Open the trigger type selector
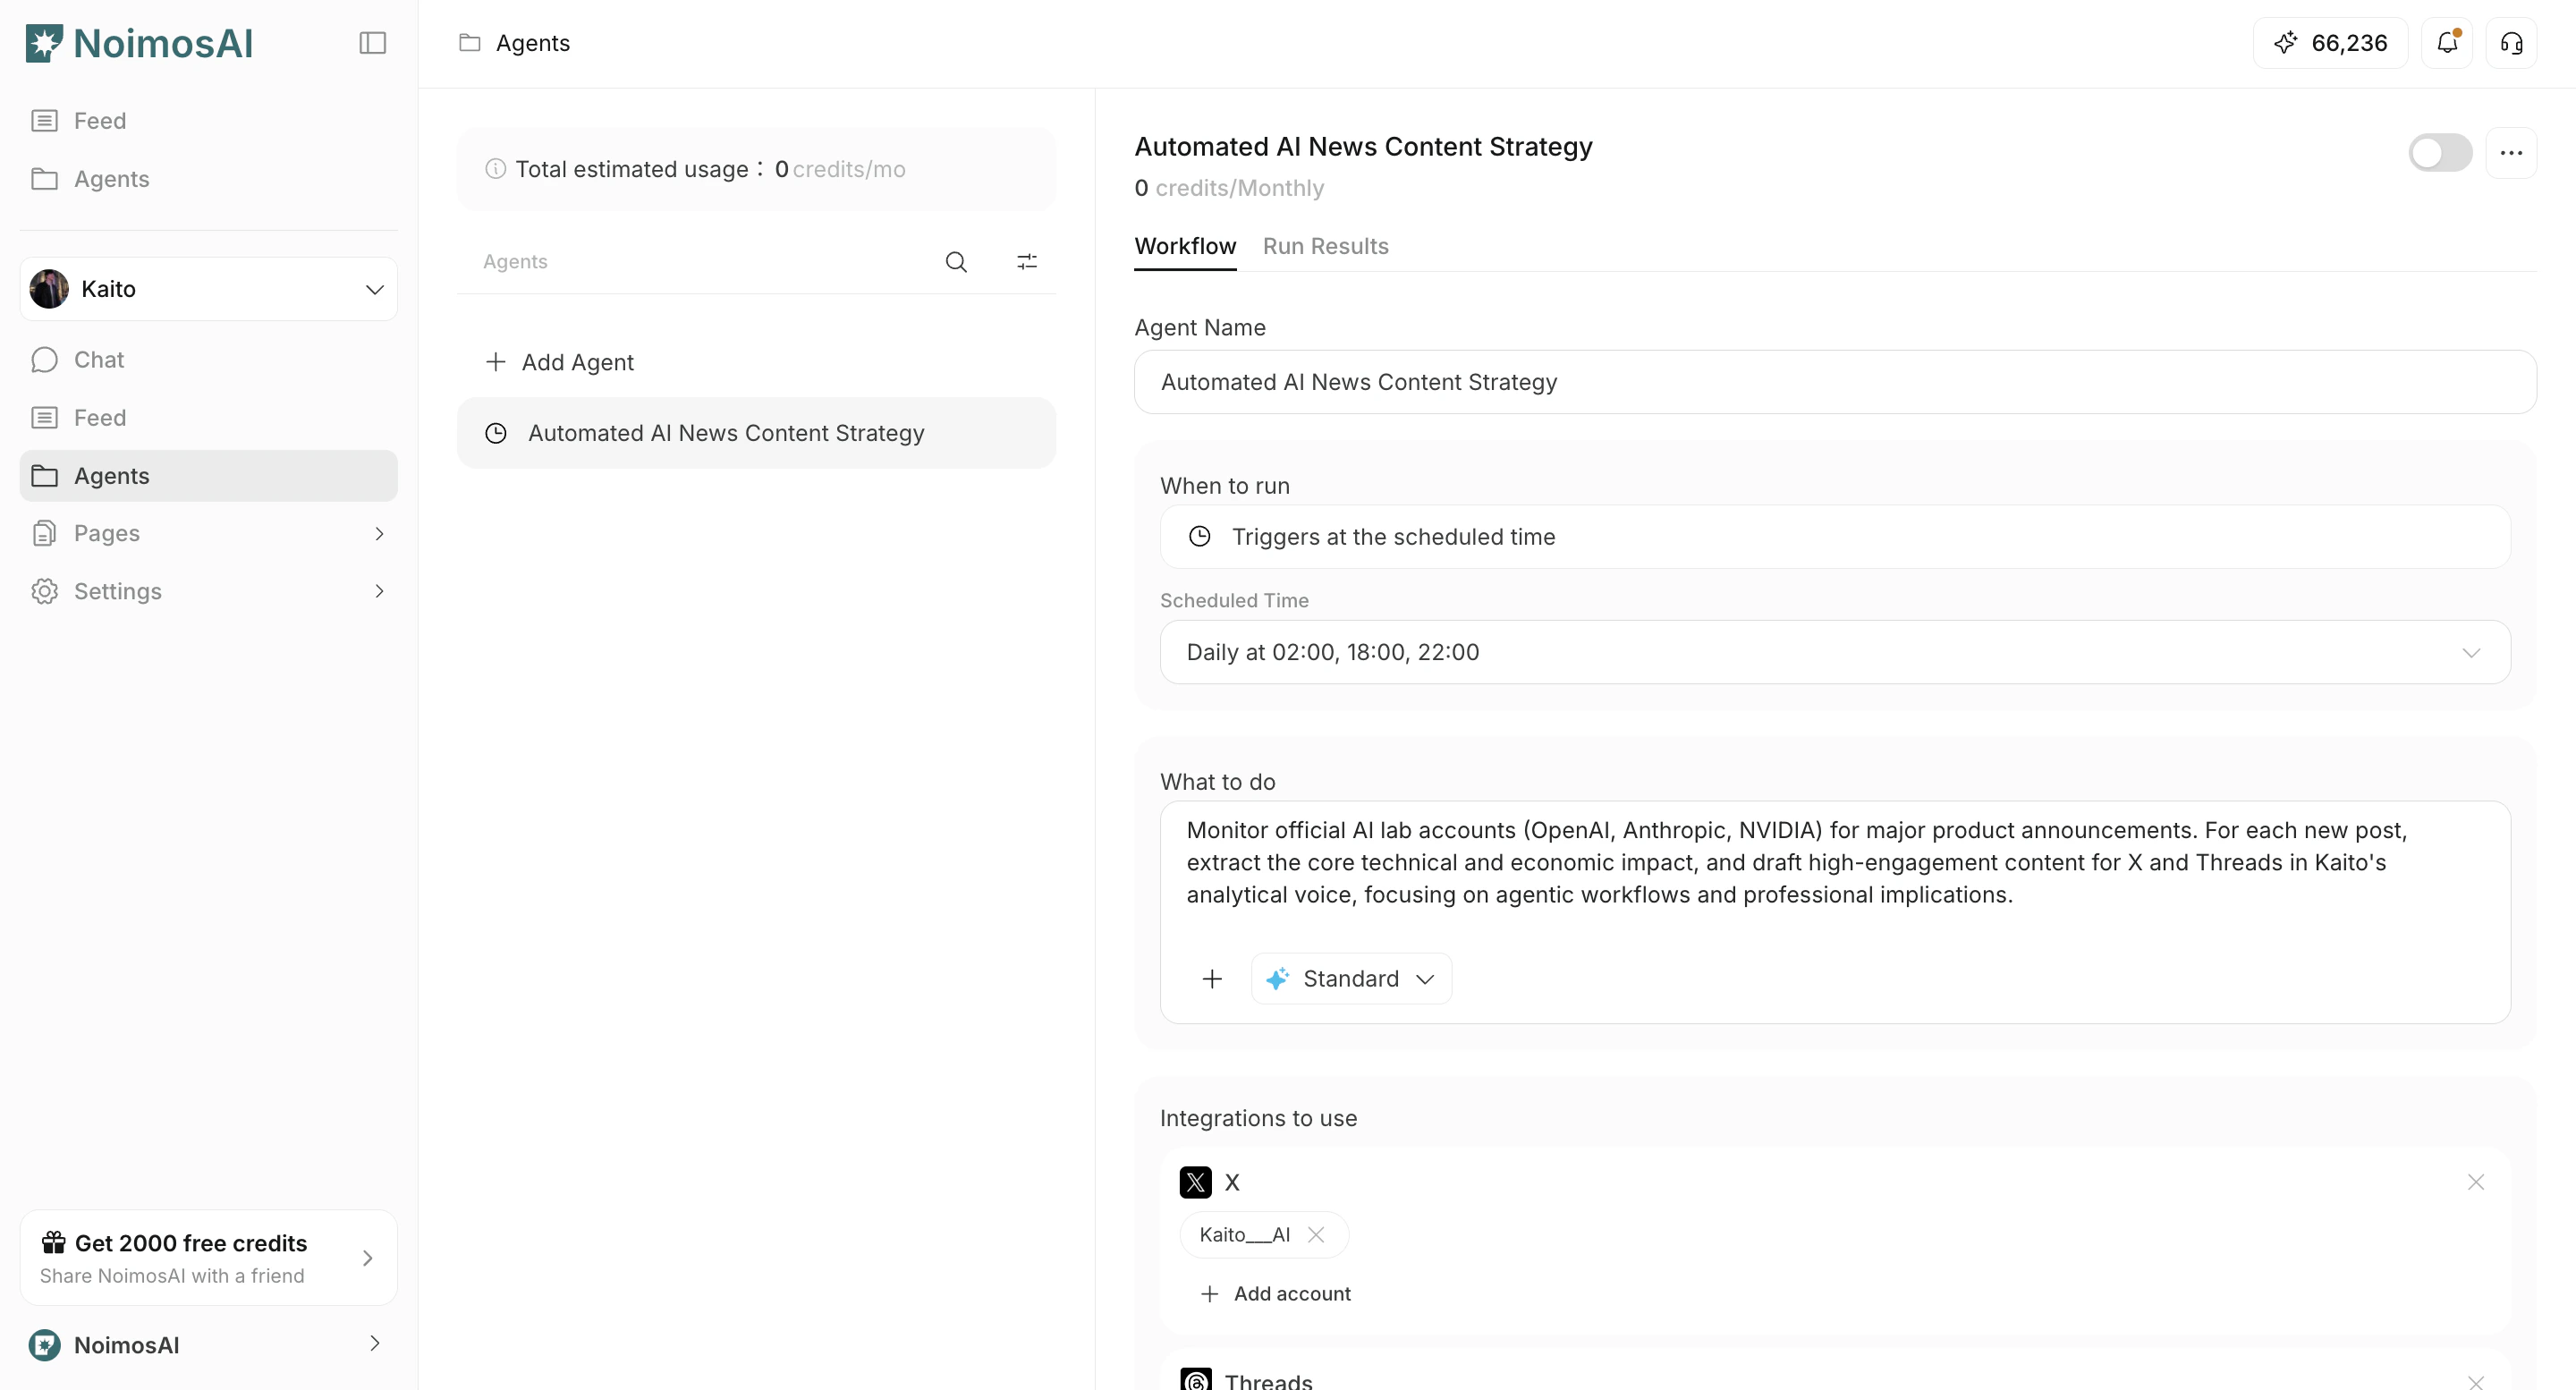The width and height of the screenshot is (2576, 1390). (1834, 537)
